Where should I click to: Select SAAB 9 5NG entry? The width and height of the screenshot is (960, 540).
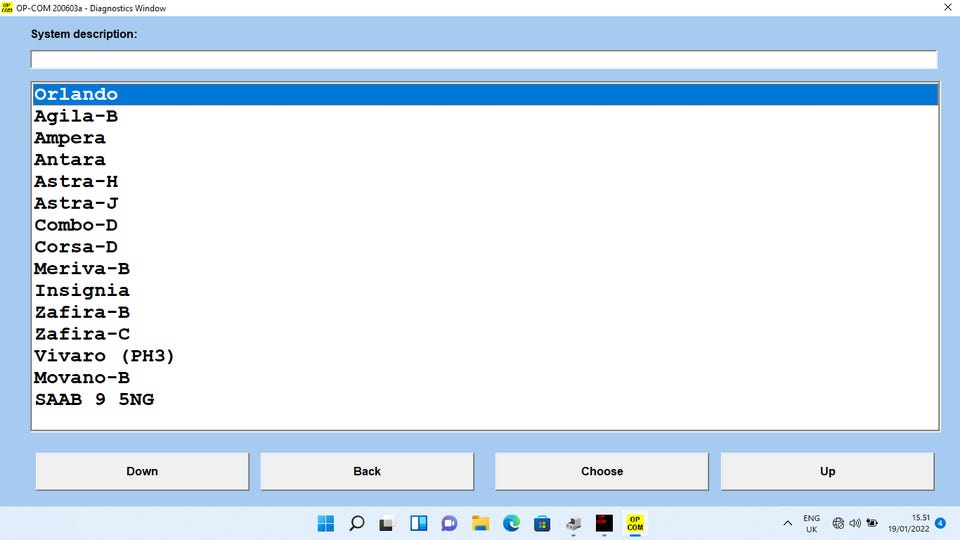click(x=485, y=400)
